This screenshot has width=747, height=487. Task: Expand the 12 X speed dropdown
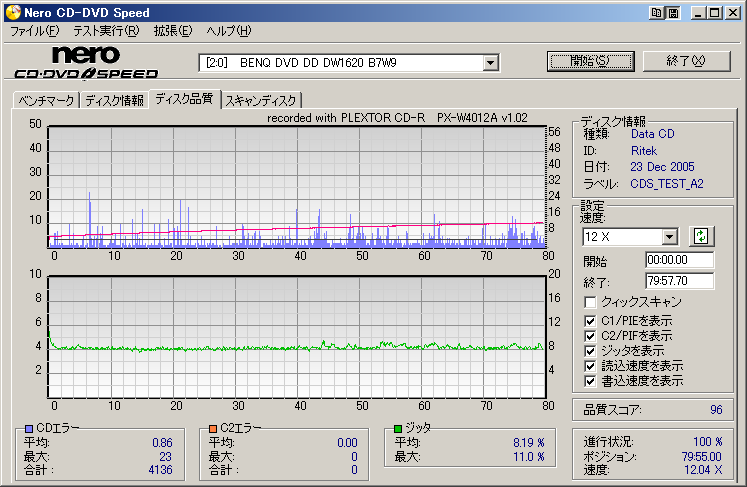670,236
